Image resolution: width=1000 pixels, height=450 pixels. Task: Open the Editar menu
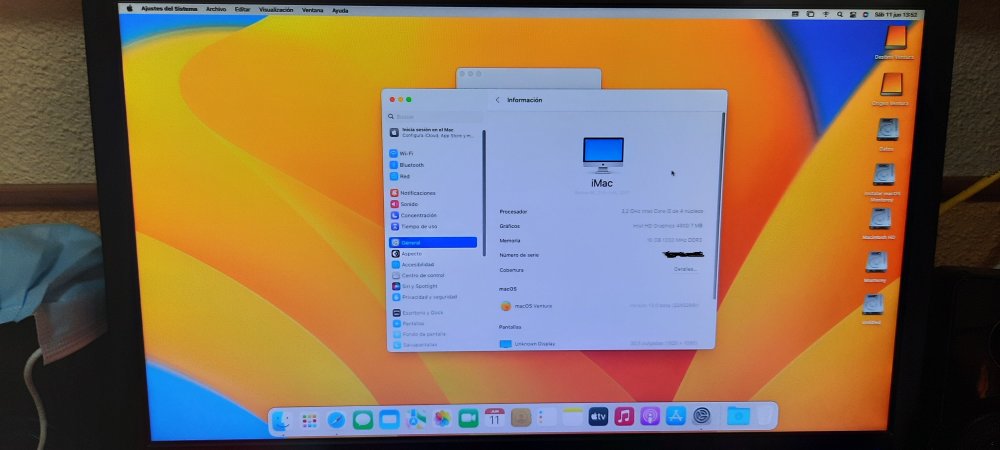(242, 10)
